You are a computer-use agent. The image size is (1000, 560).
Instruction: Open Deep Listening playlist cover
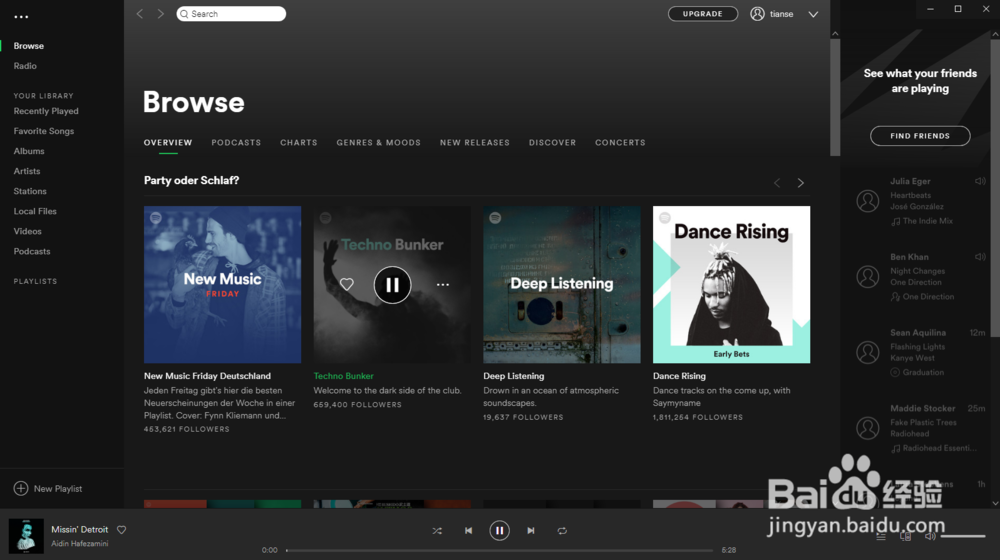pyautogui.click(x=562, y=284)
